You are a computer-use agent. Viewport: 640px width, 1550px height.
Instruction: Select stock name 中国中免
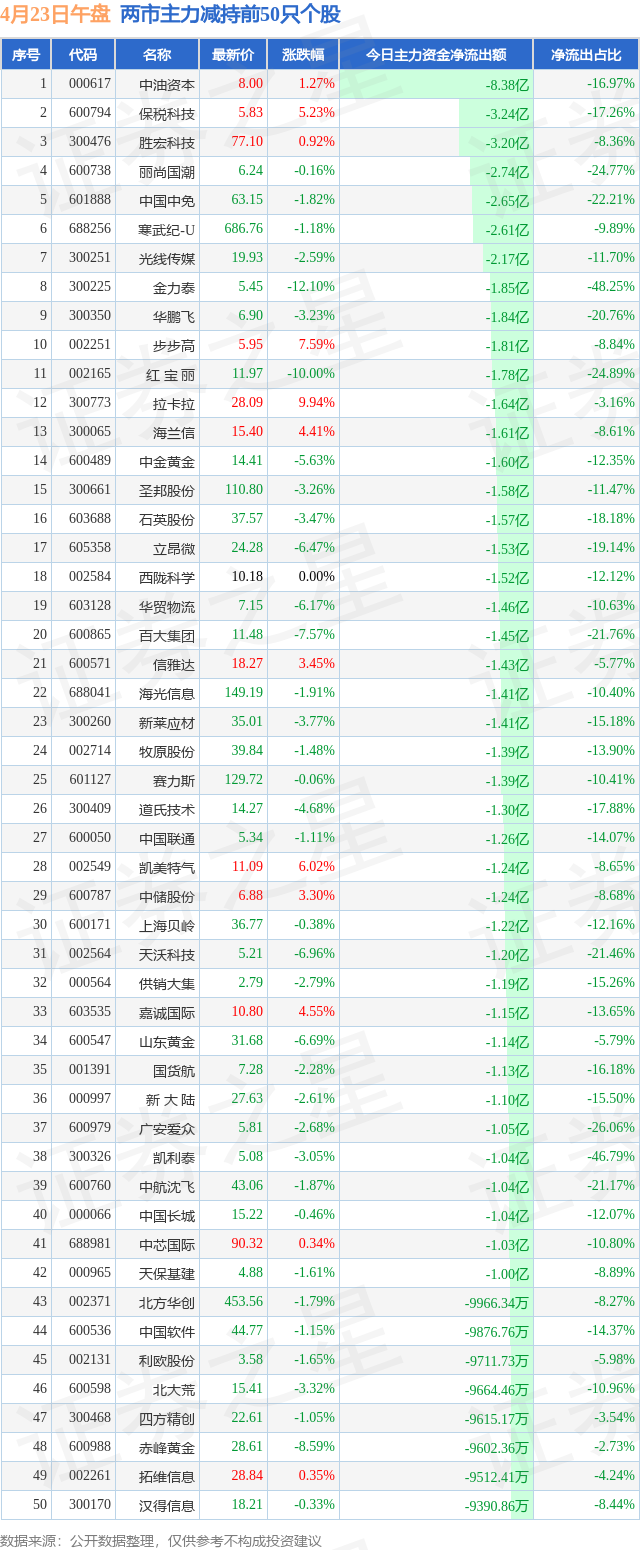point(167,200)
